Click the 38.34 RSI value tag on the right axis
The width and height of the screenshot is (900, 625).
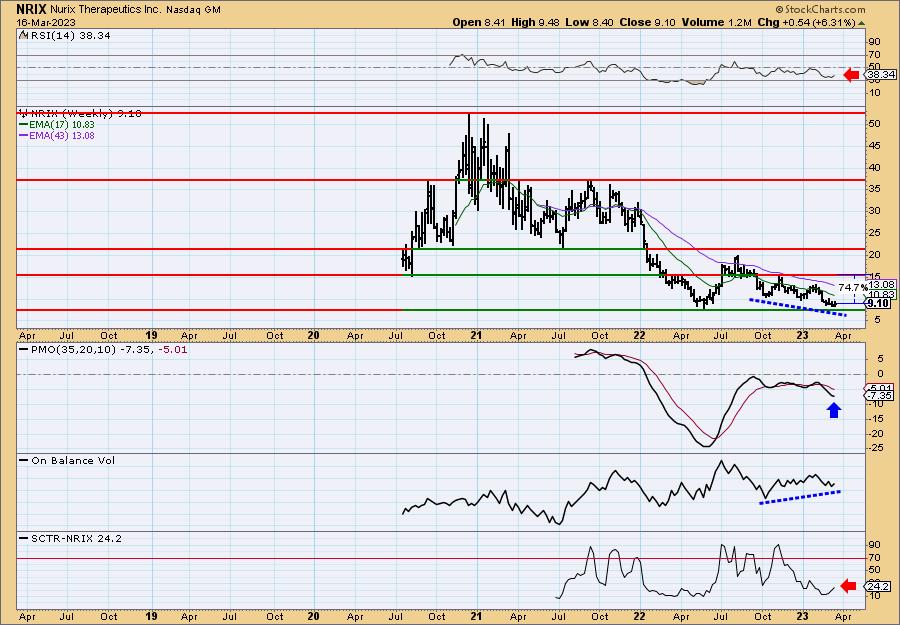(x=881, y=75)
